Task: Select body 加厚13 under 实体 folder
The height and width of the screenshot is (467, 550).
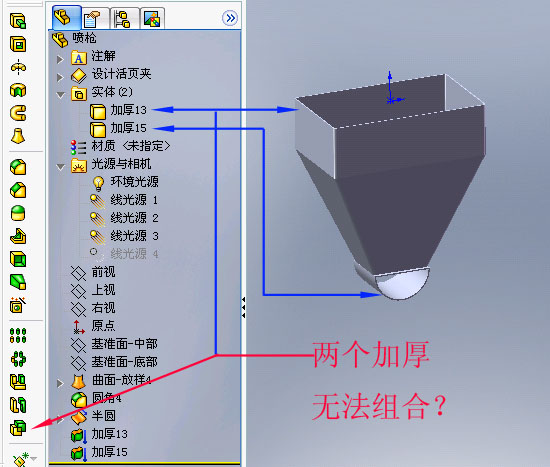Action: click(x=118, y=111)
